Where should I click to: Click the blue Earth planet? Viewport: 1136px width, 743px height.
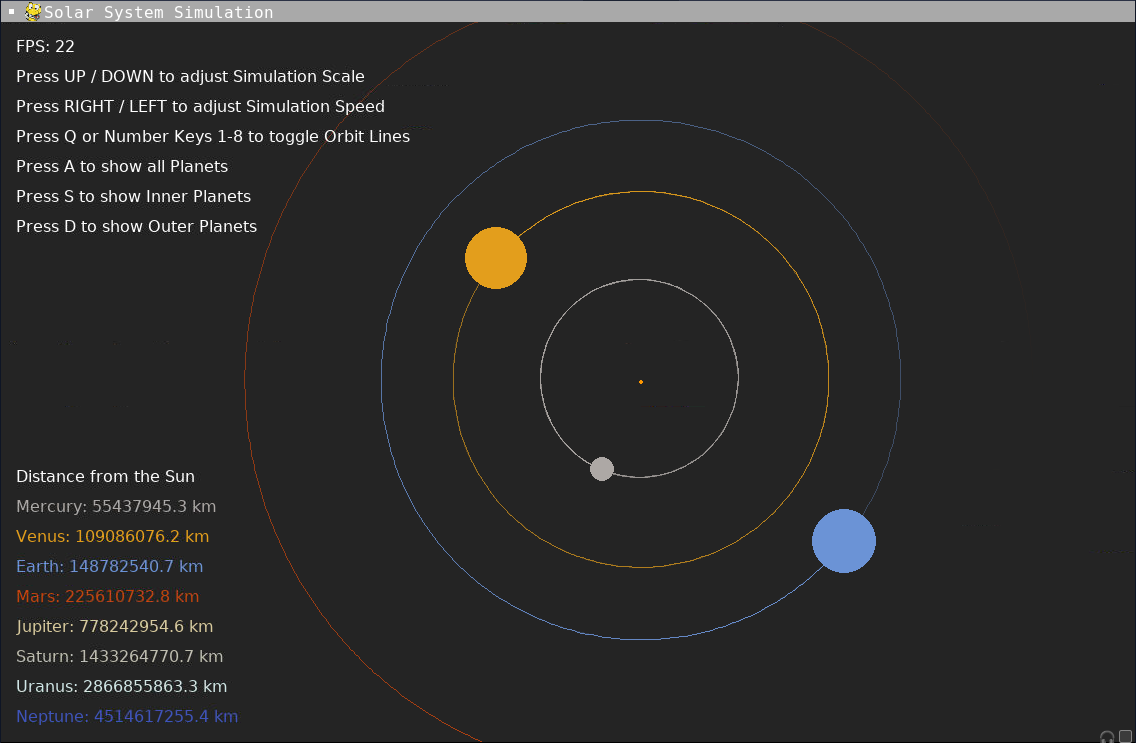point(843,541)
